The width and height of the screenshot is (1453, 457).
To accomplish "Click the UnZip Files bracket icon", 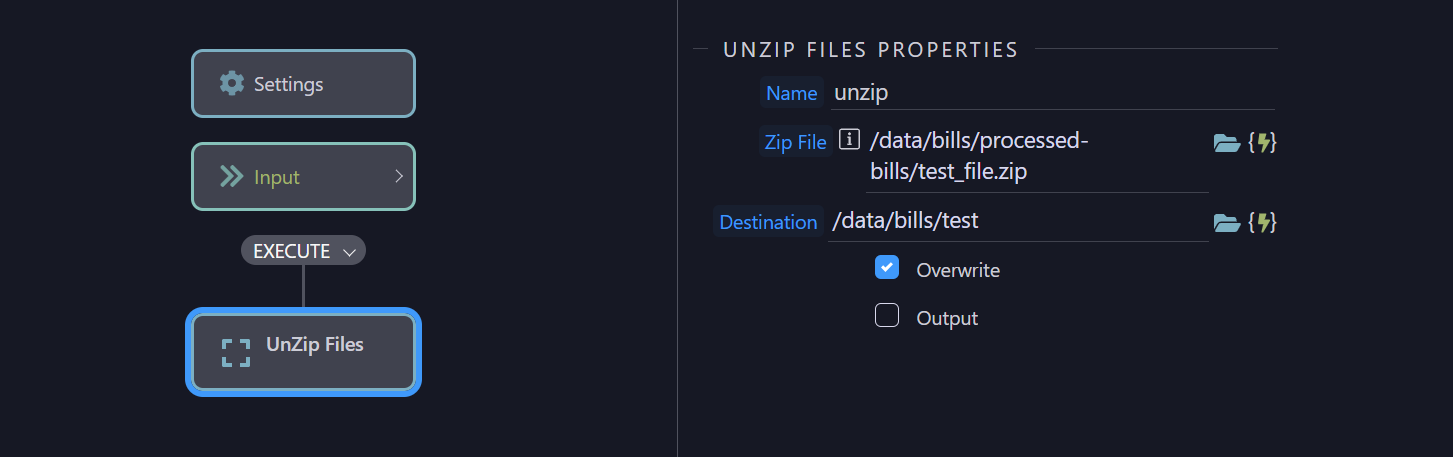I will (236, 352).
